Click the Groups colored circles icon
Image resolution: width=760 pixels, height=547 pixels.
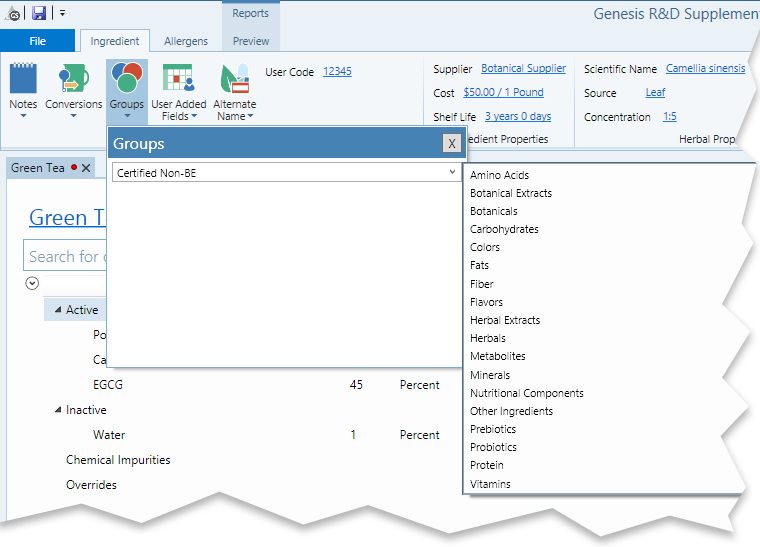coord(126,79)
